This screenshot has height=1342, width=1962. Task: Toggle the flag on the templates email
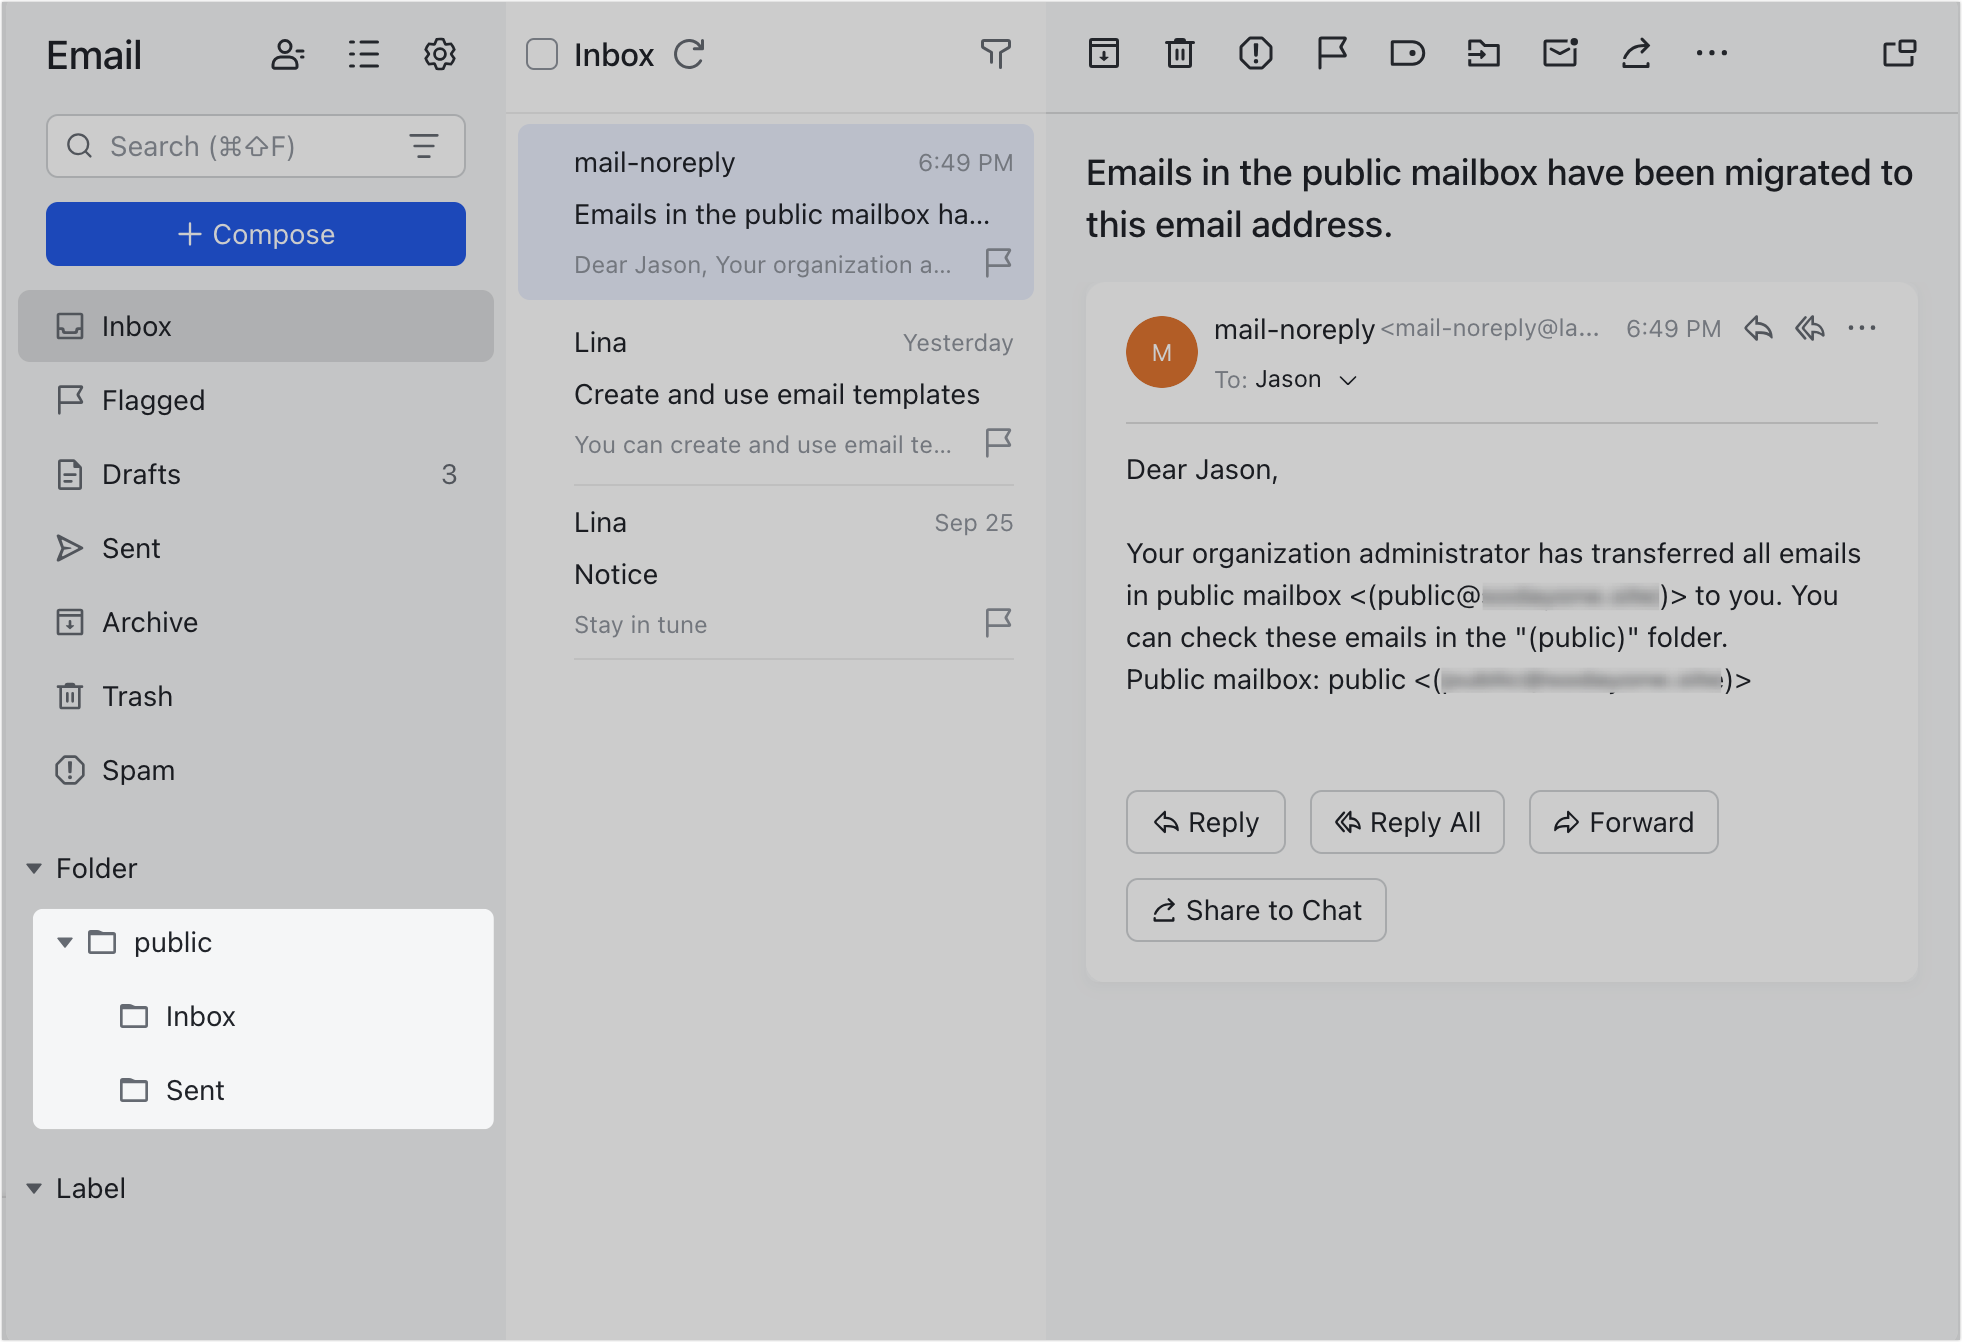[997, 443]
